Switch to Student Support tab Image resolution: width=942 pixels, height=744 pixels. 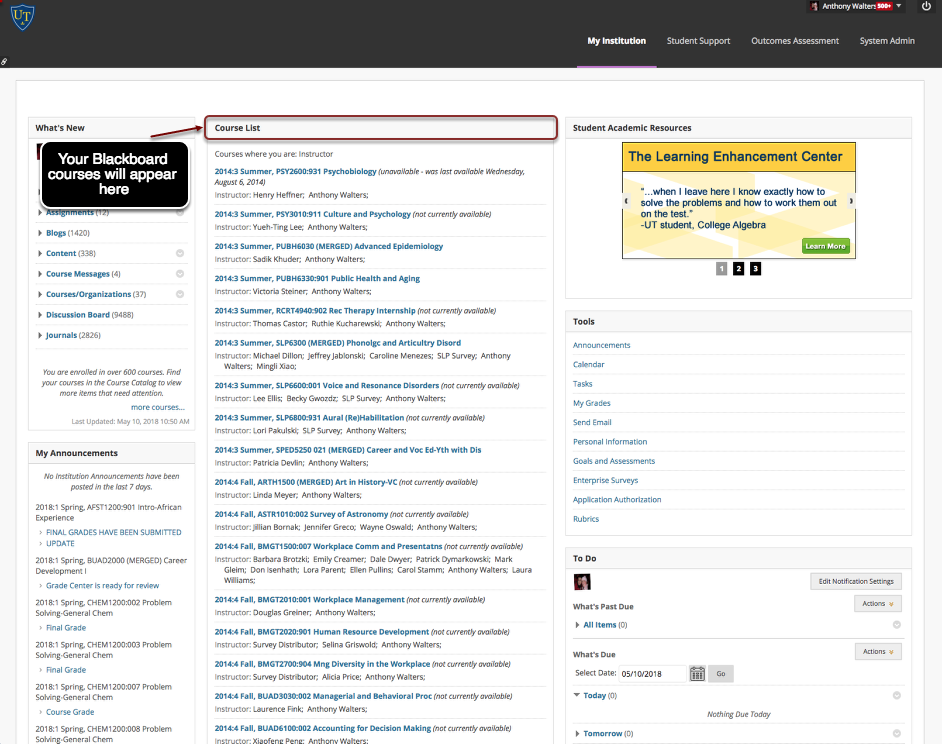698,41
